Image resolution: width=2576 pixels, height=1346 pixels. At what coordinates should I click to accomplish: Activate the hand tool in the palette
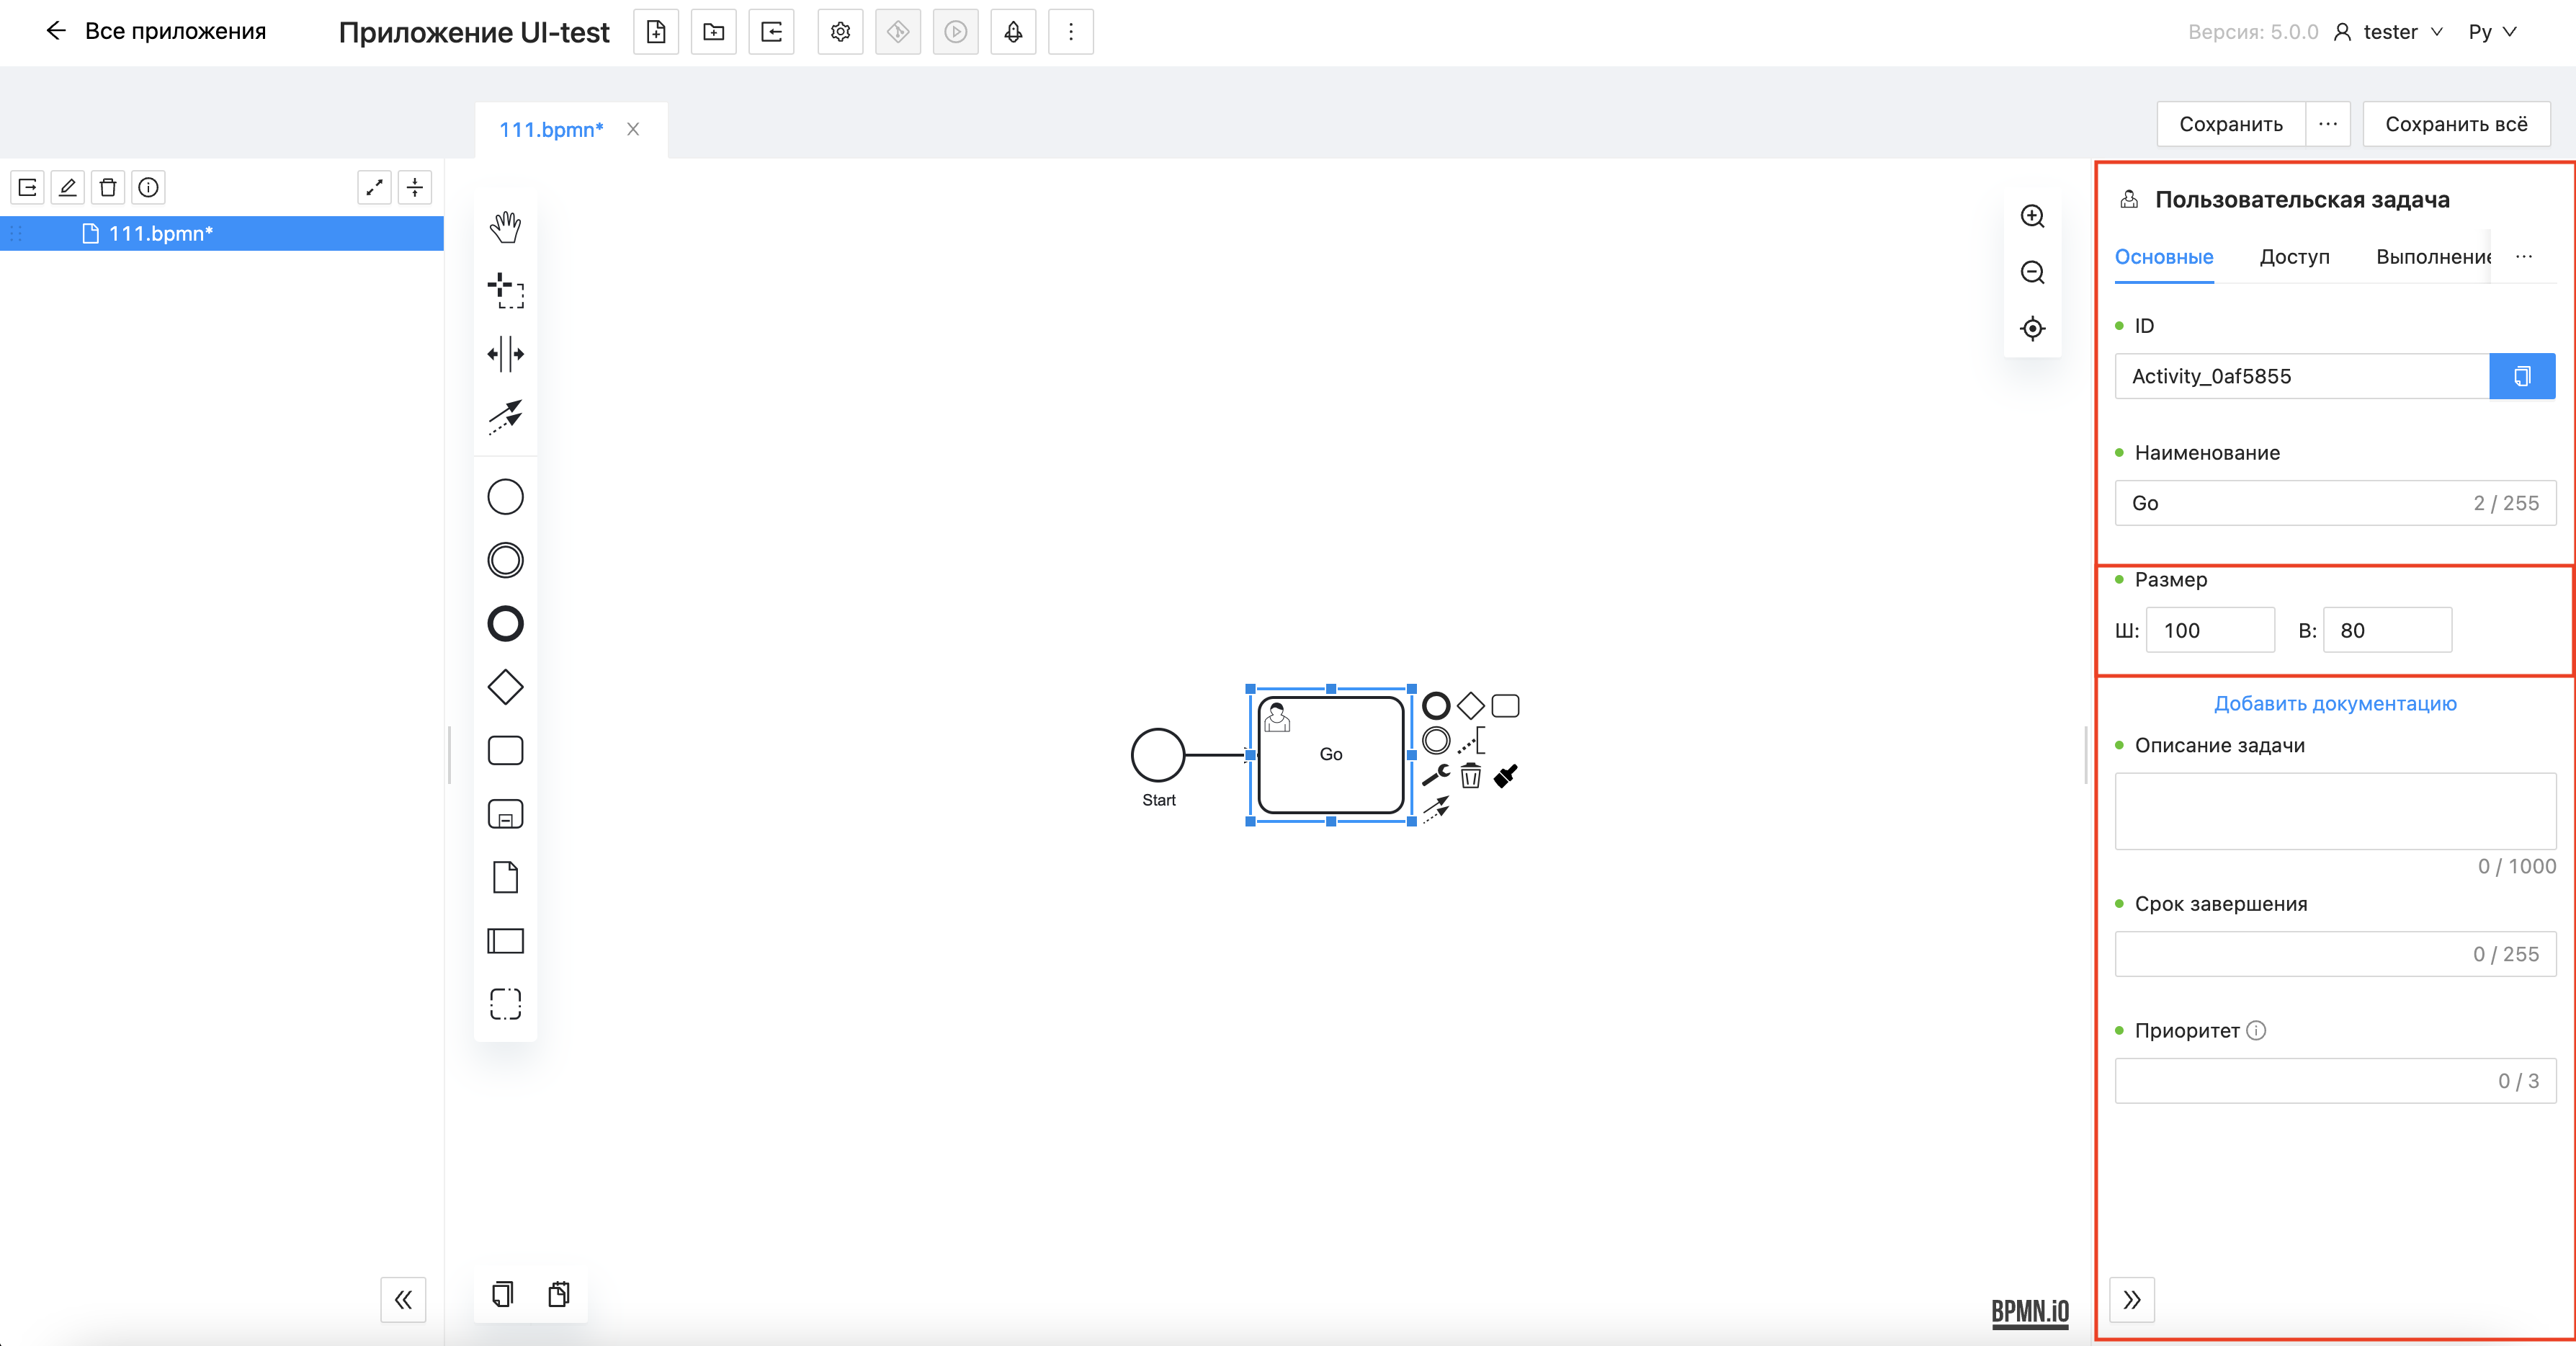click(x=505, y=227)
